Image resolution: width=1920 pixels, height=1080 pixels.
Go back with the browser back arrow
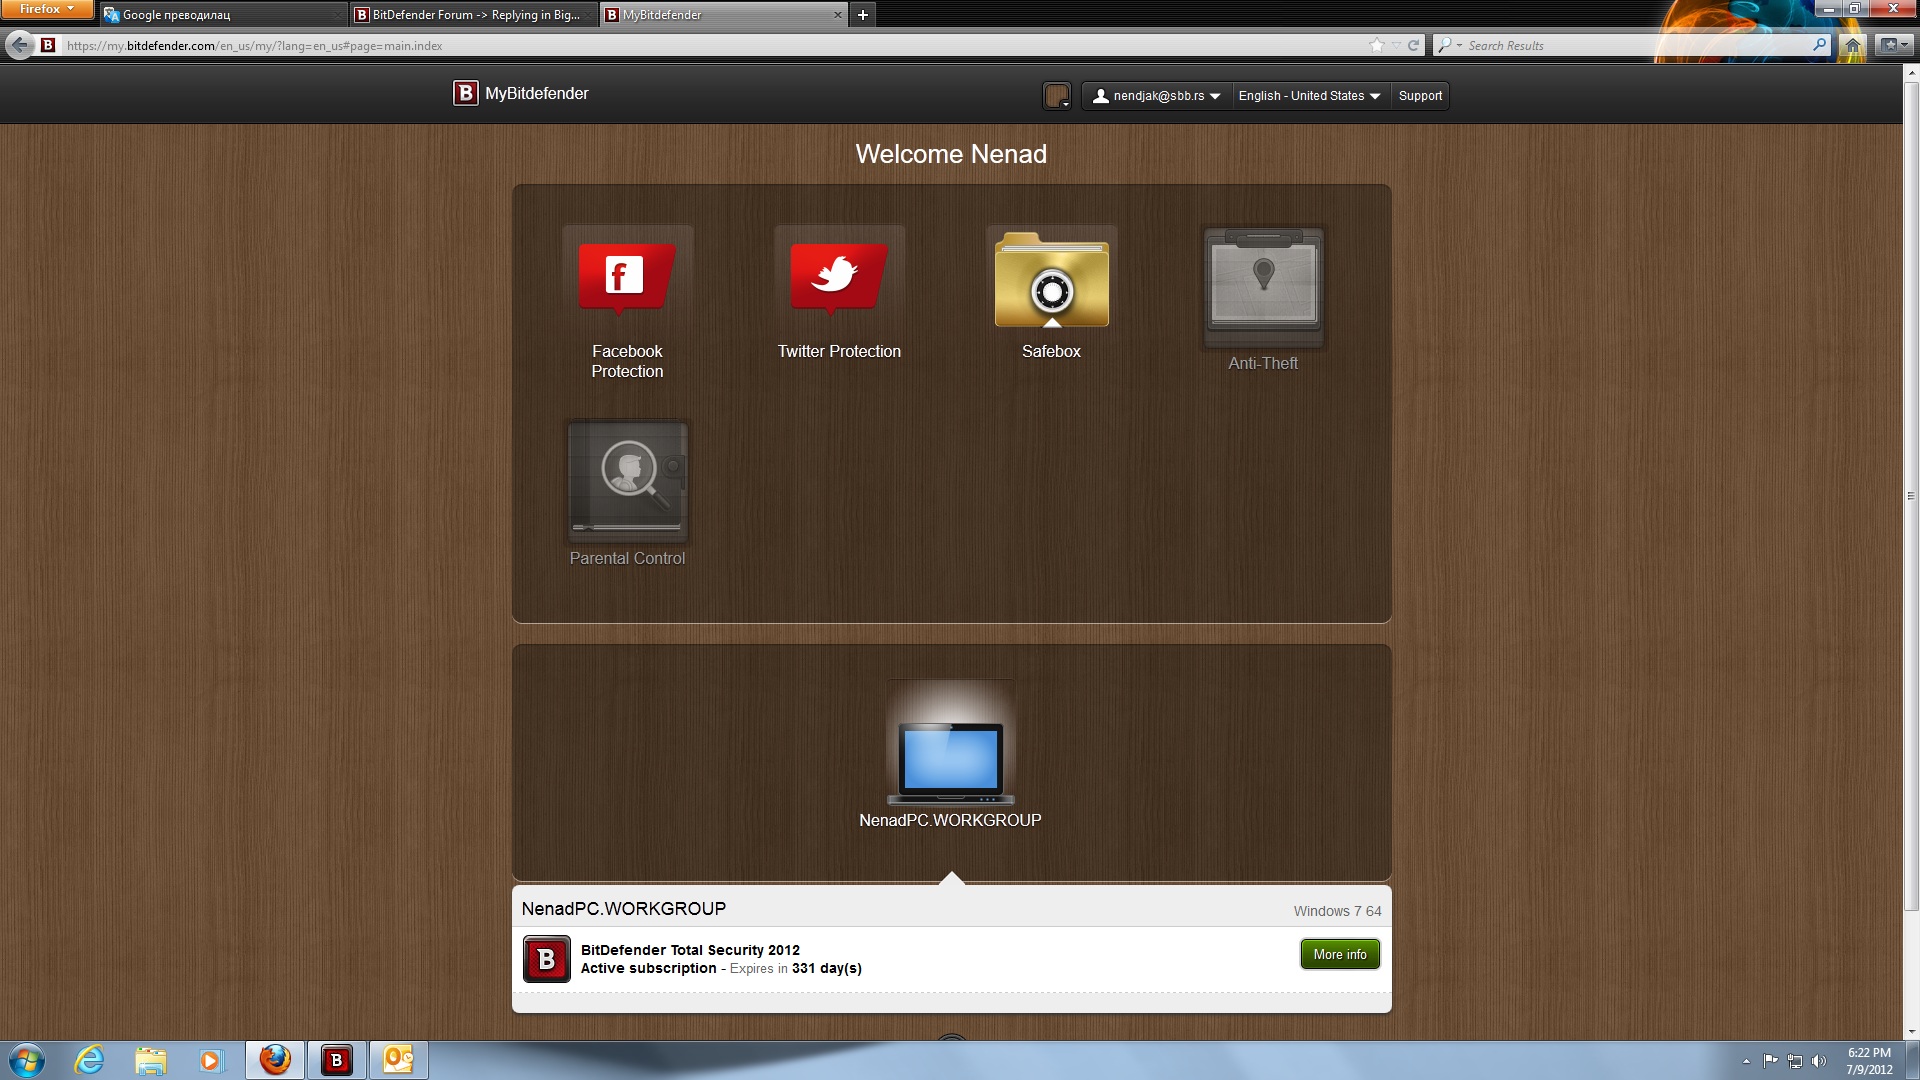click(20, 45)
